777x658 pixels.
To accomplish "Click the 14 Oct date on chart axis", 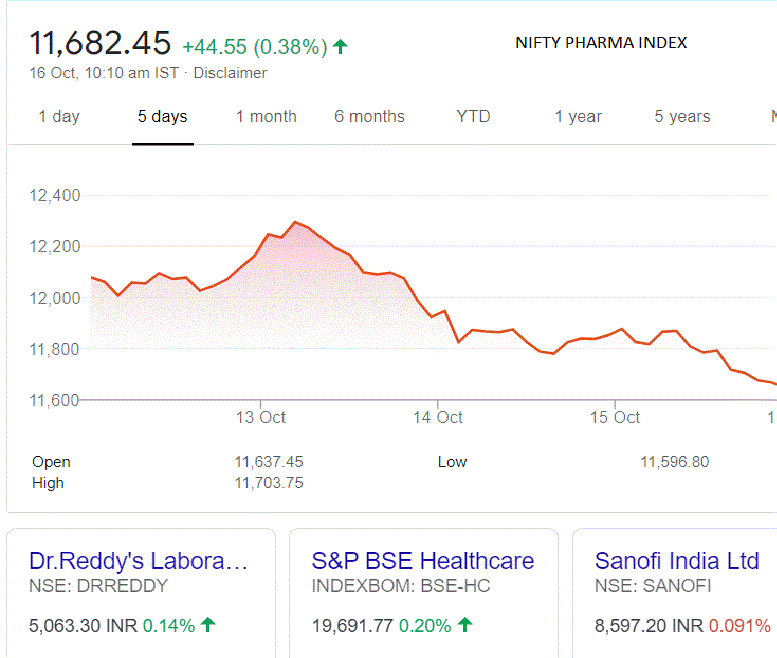I will pos(437,417).
